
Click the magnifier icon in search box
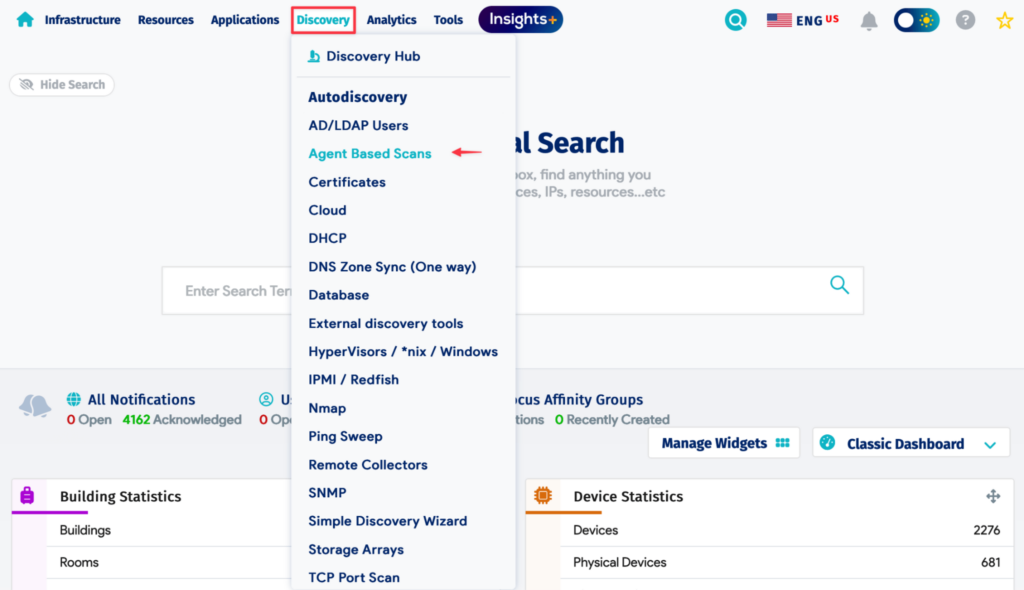point(839,285)
